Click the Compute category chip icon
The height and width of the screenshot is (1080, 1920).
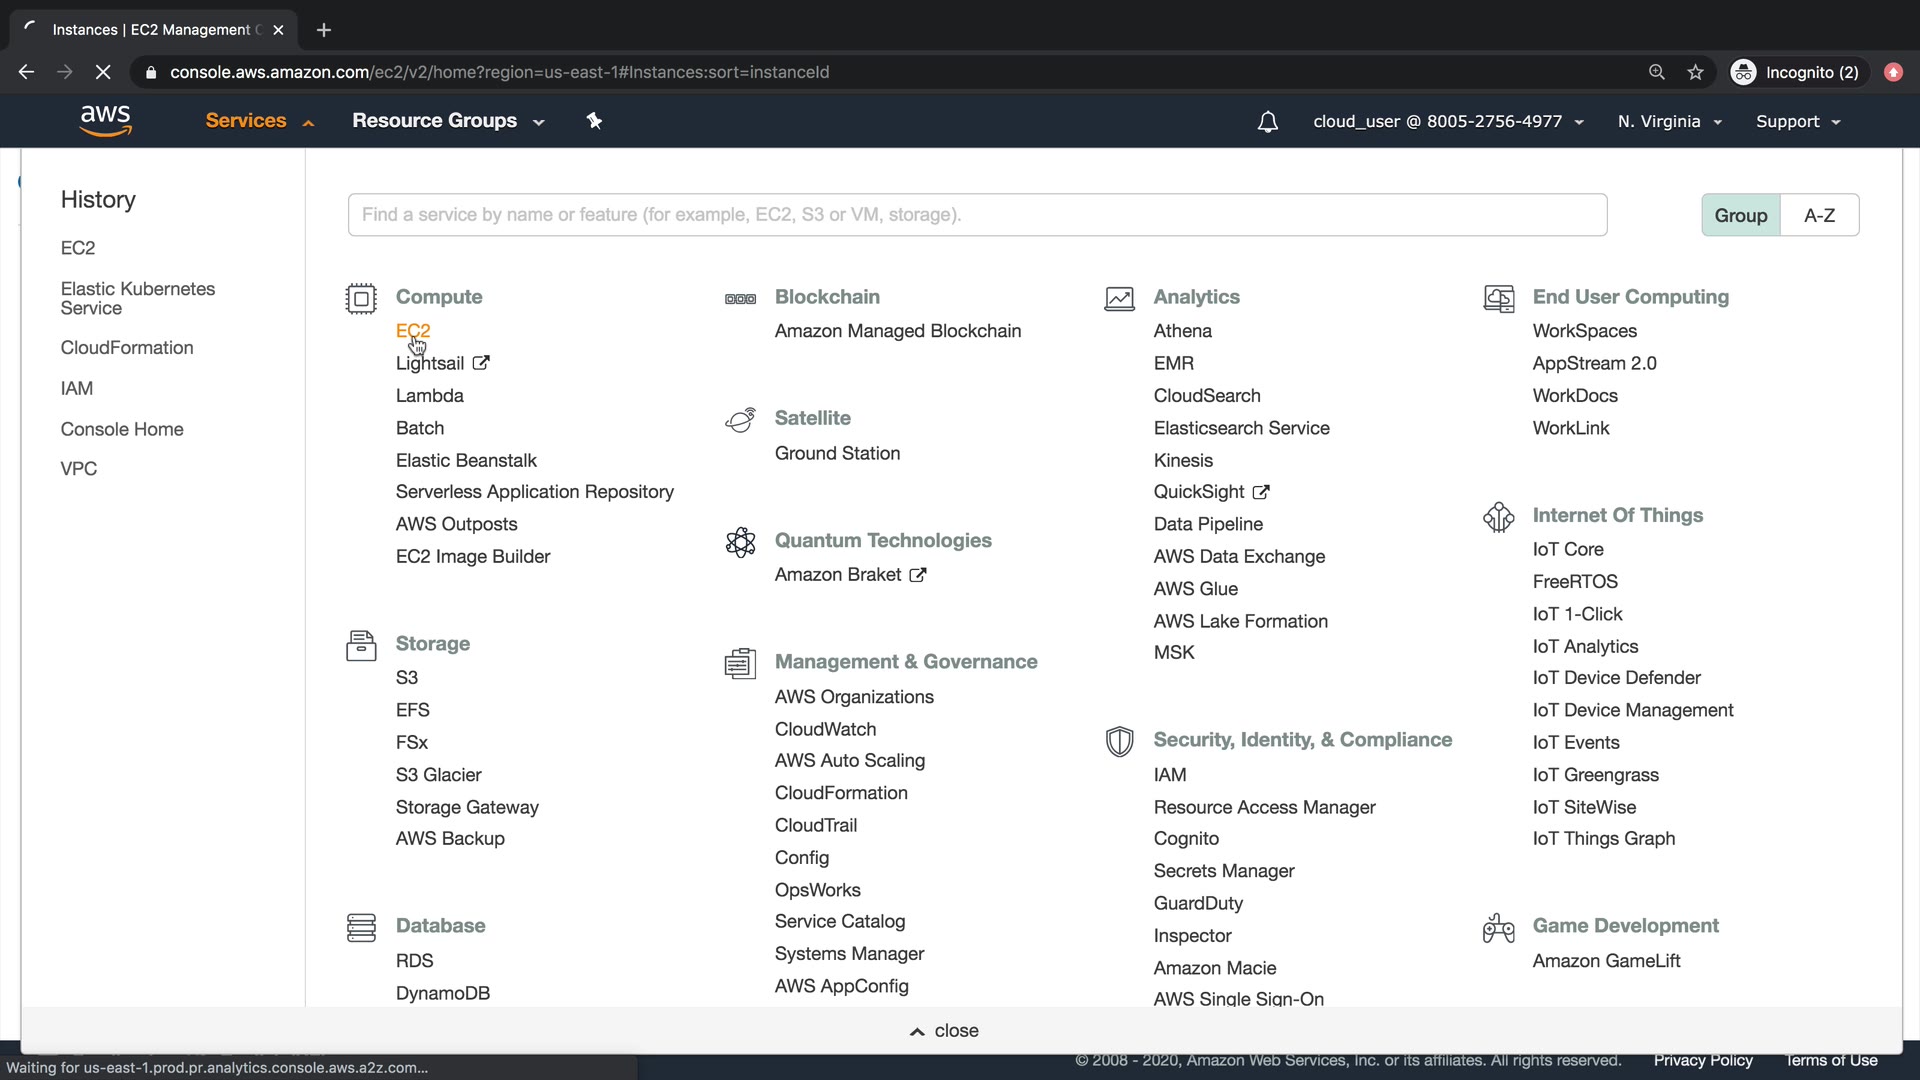pyautogui.click(x=361, y=298)
